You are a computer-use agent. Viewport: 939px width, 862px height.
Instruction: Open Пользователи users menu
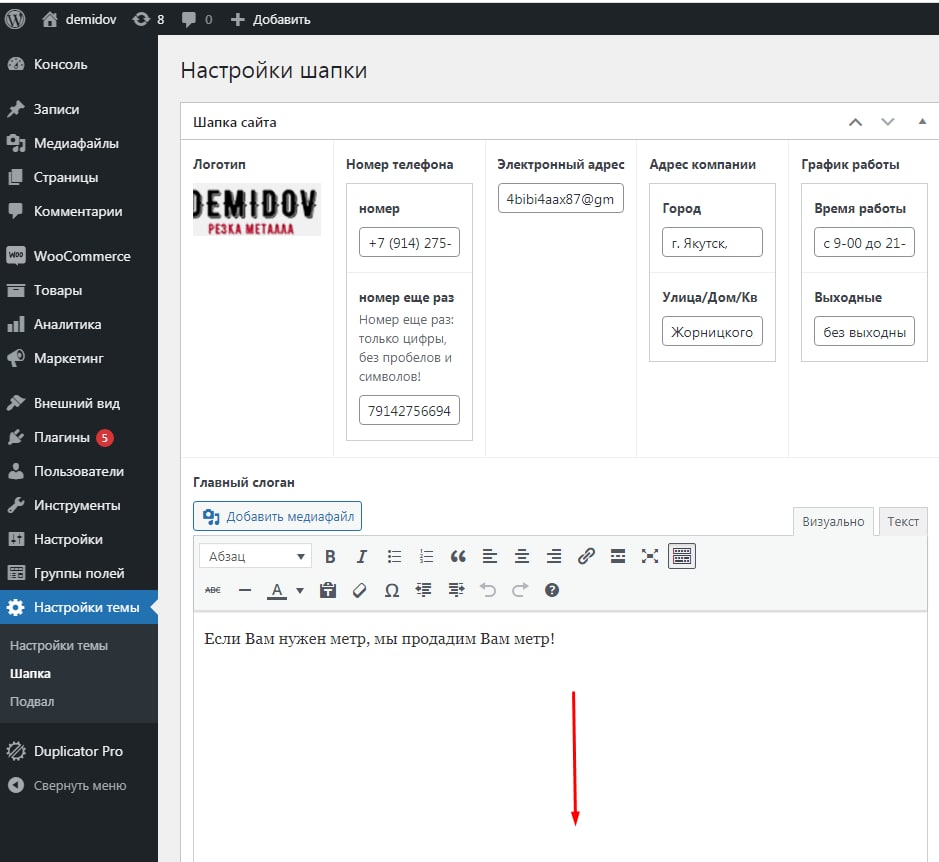78,471
